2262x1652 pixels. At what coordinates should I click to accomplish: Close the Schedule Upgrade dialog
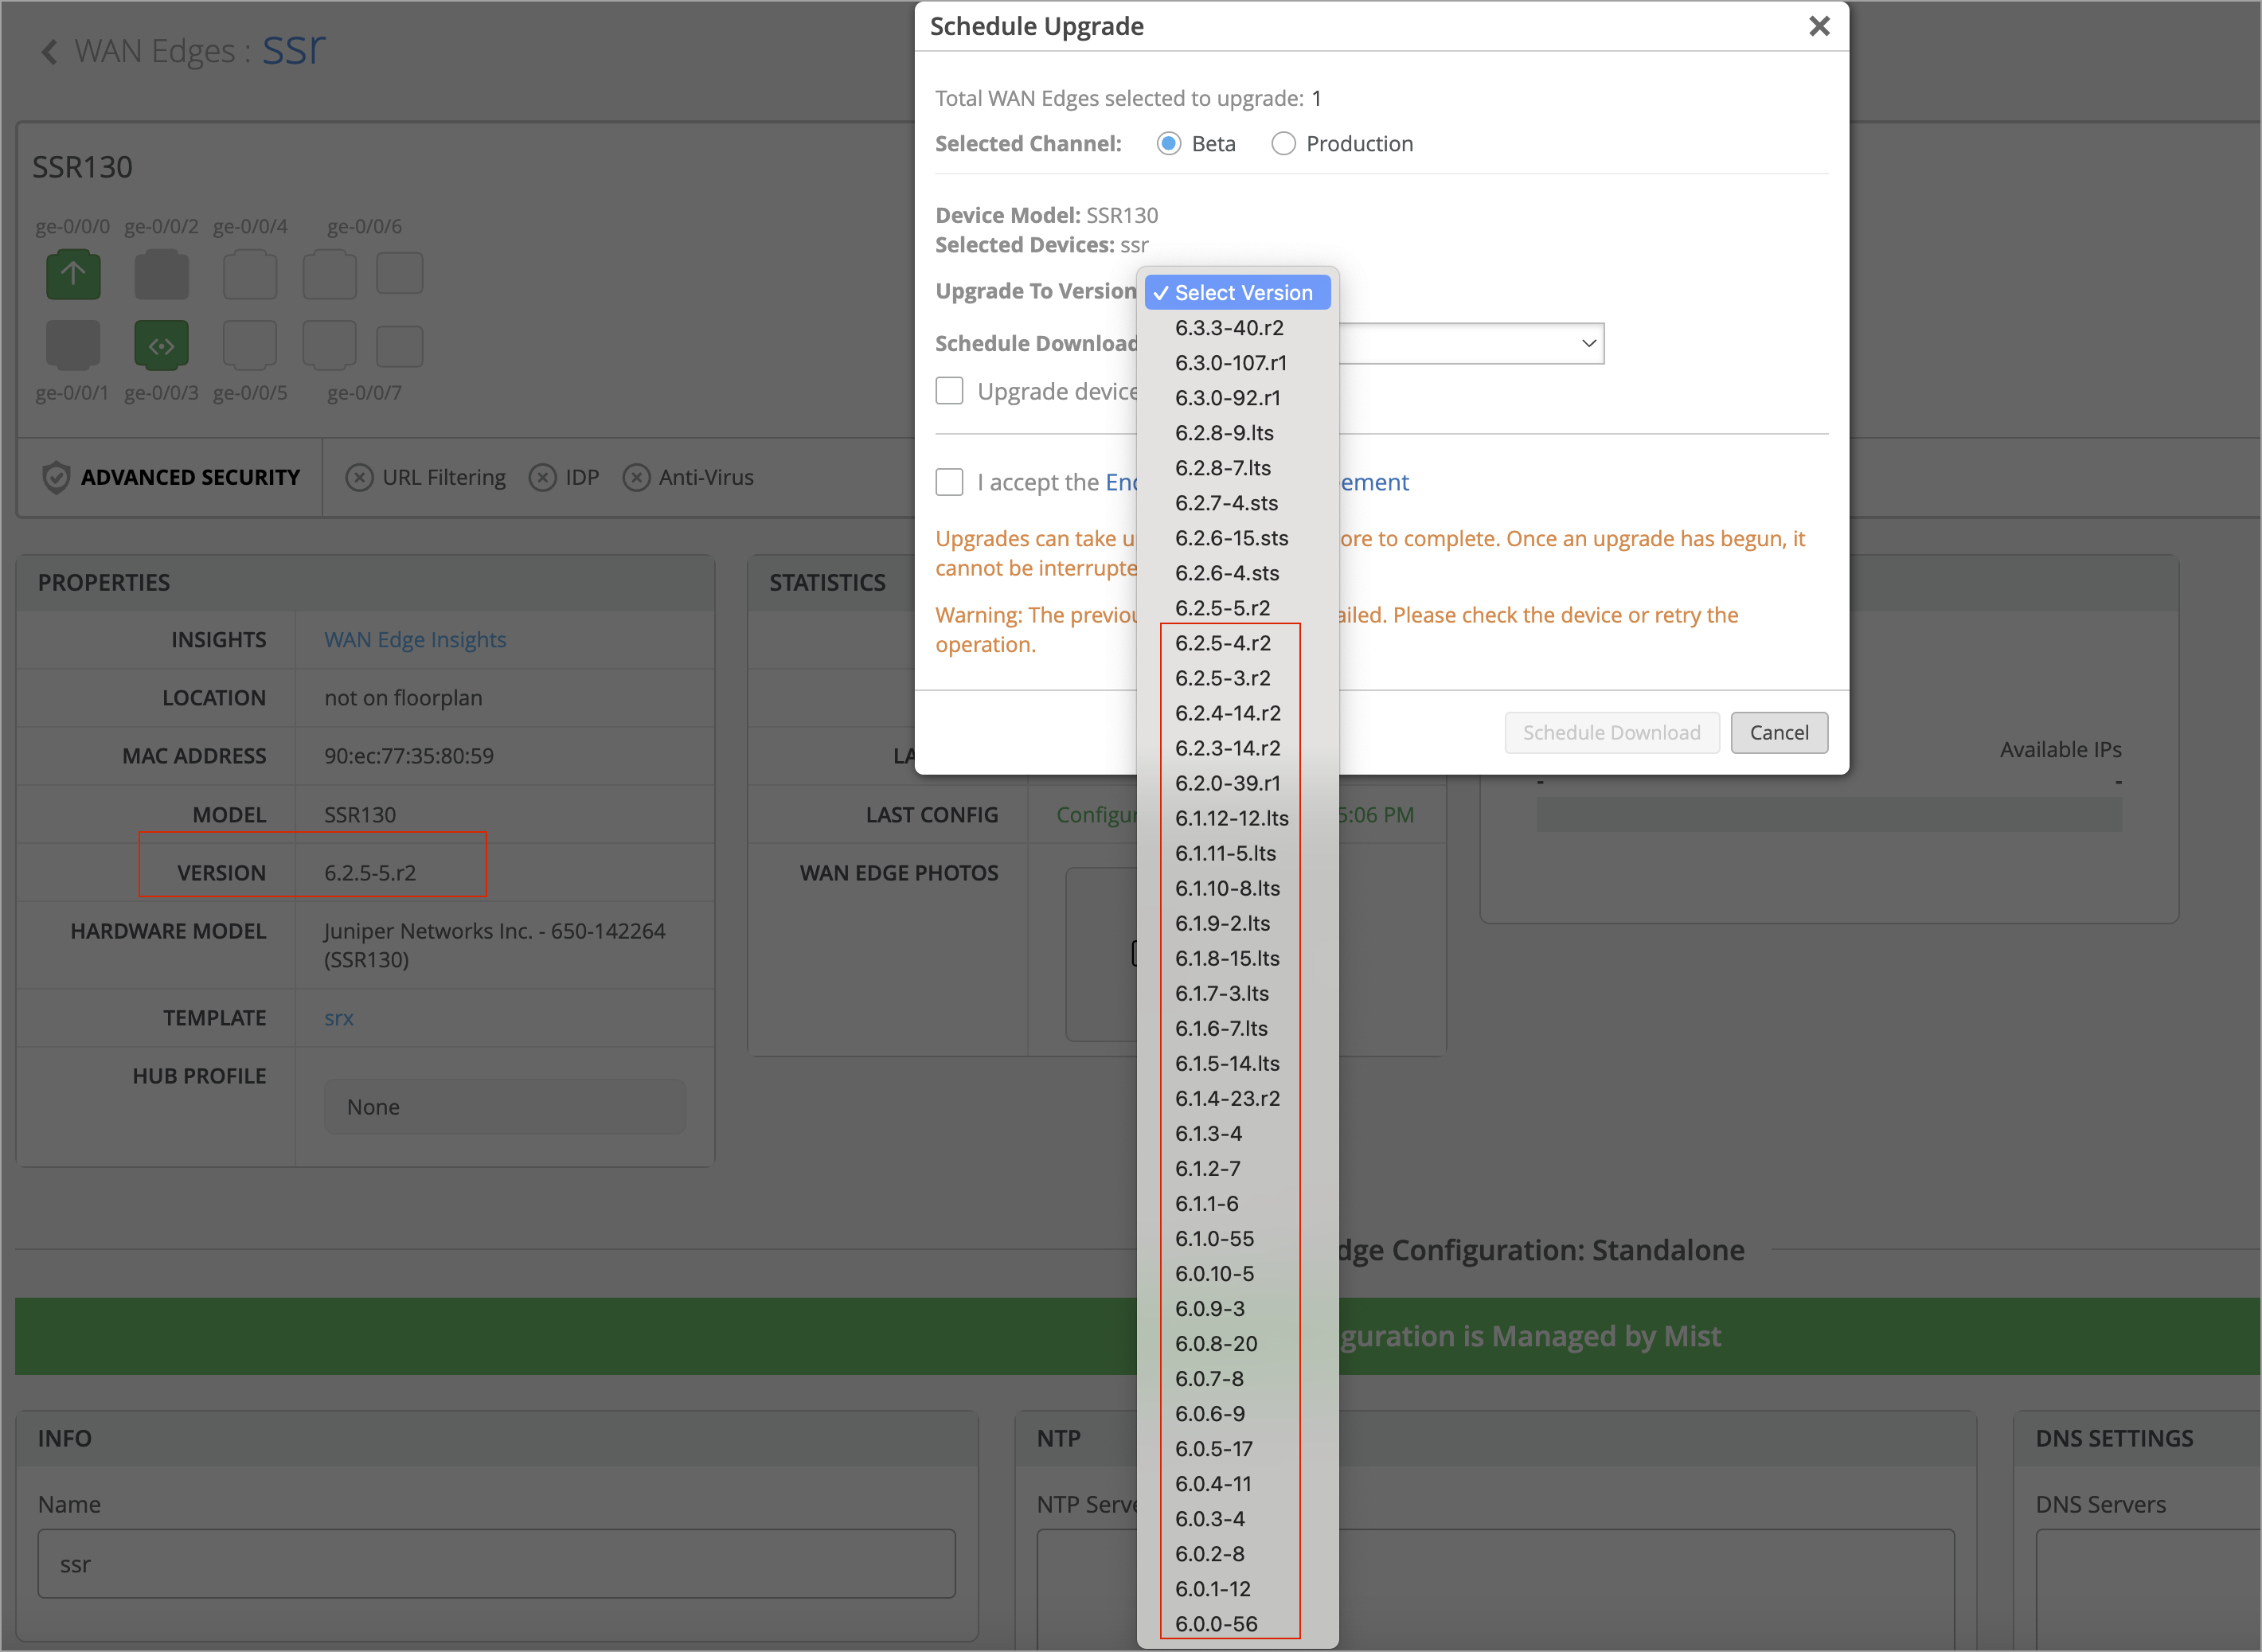[x=1819, y=26]
